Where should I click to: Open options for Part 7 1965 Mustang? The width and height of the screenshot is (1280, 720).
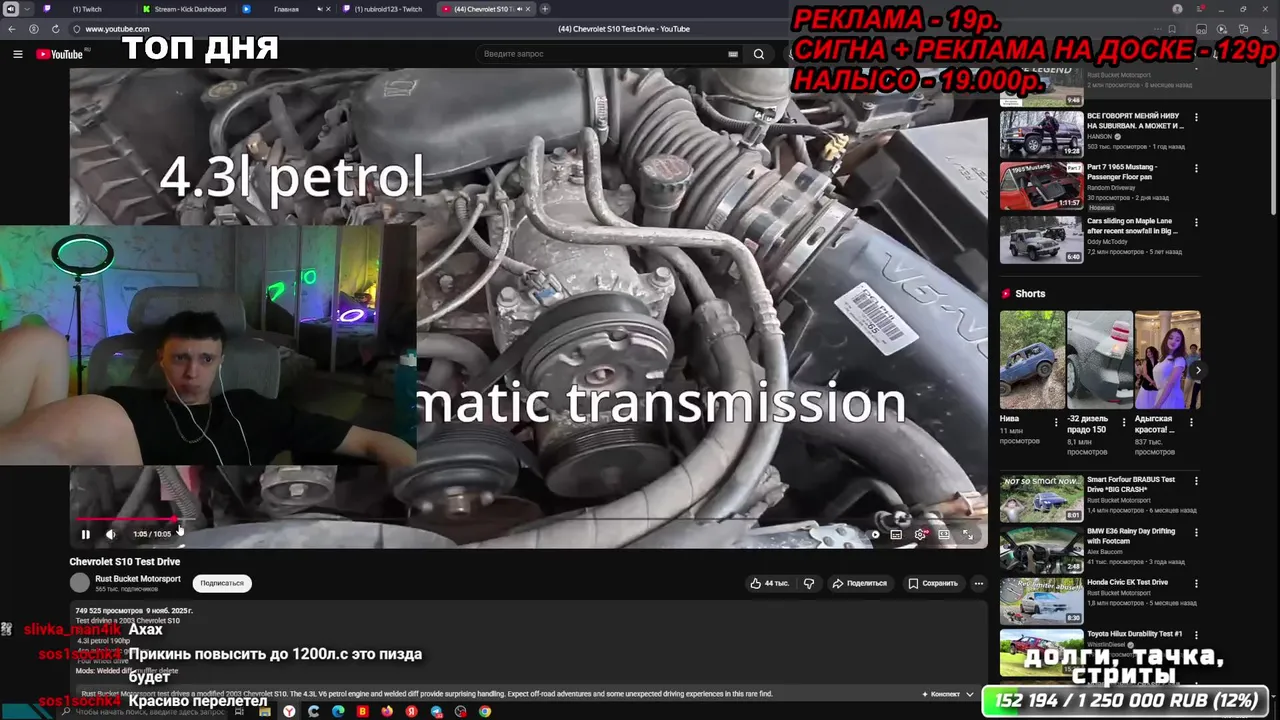tap(1196, 170)
